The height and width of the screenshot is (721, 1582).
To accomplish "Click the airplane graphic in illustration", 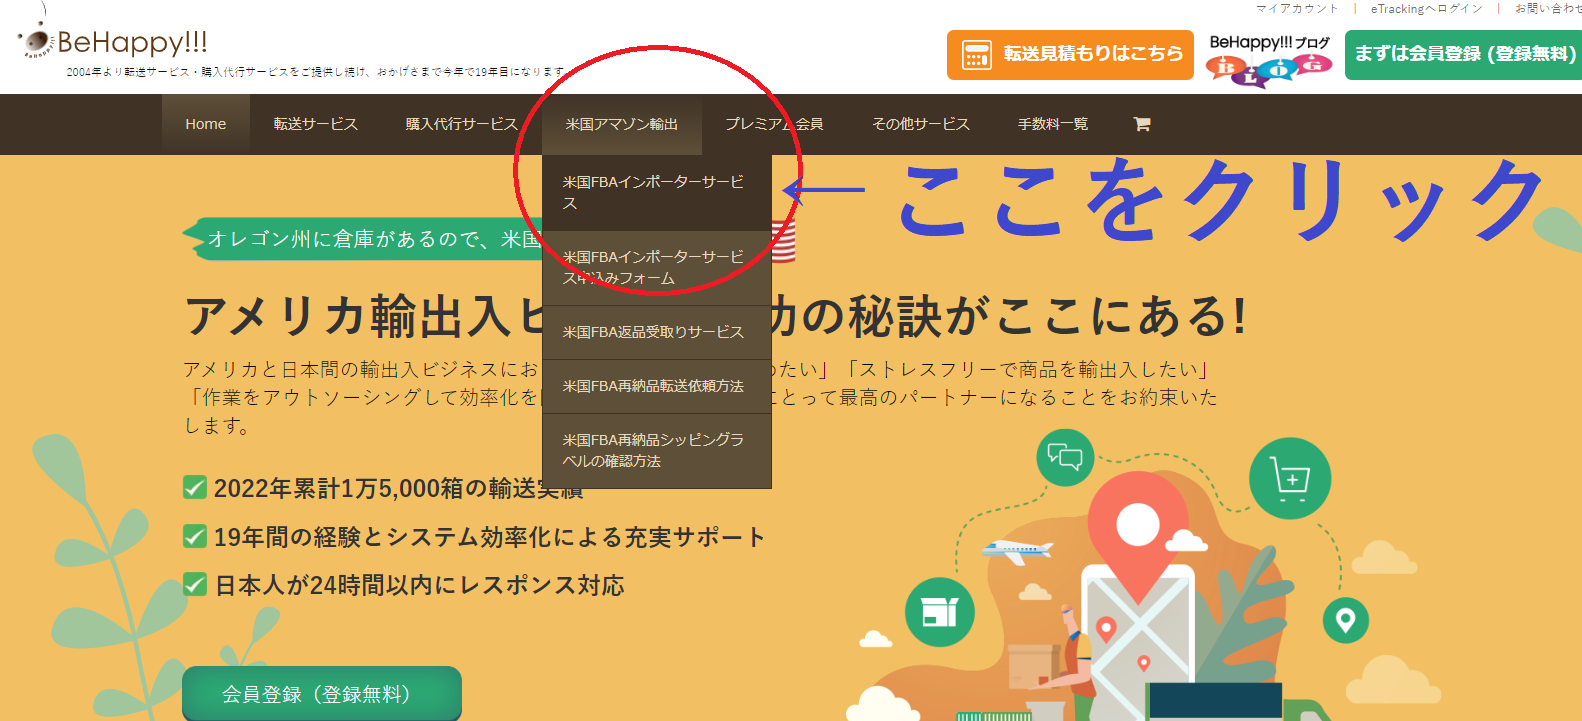I will point(1017,550).
